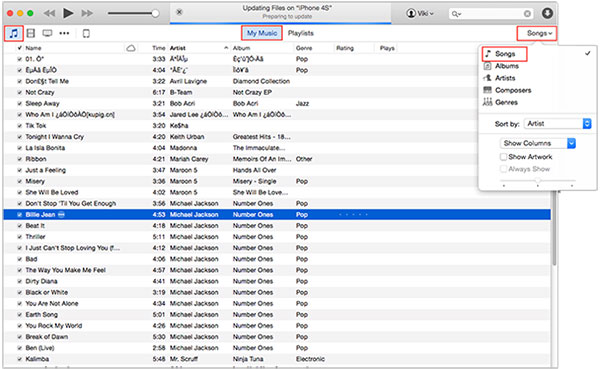This screenshot has width=600, height=369.
Task: Uncheck the Sleep Away song checkbox
Action: (x=20, y=103)
